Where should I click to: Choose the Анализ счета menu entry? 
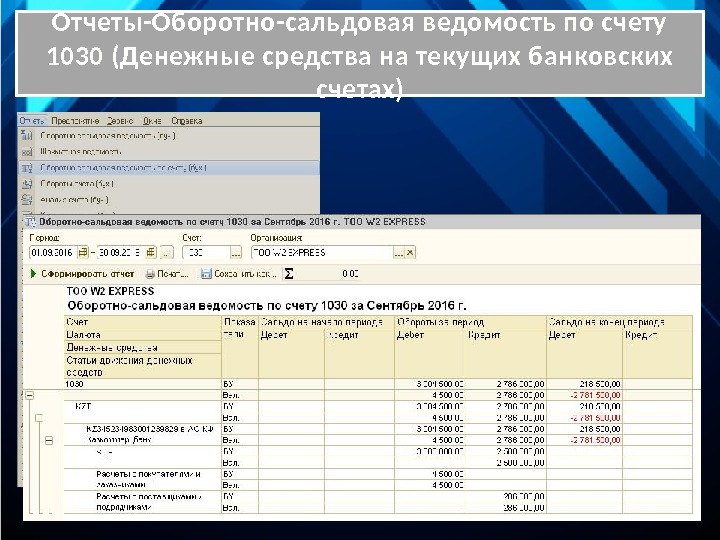tap(74, 200)
